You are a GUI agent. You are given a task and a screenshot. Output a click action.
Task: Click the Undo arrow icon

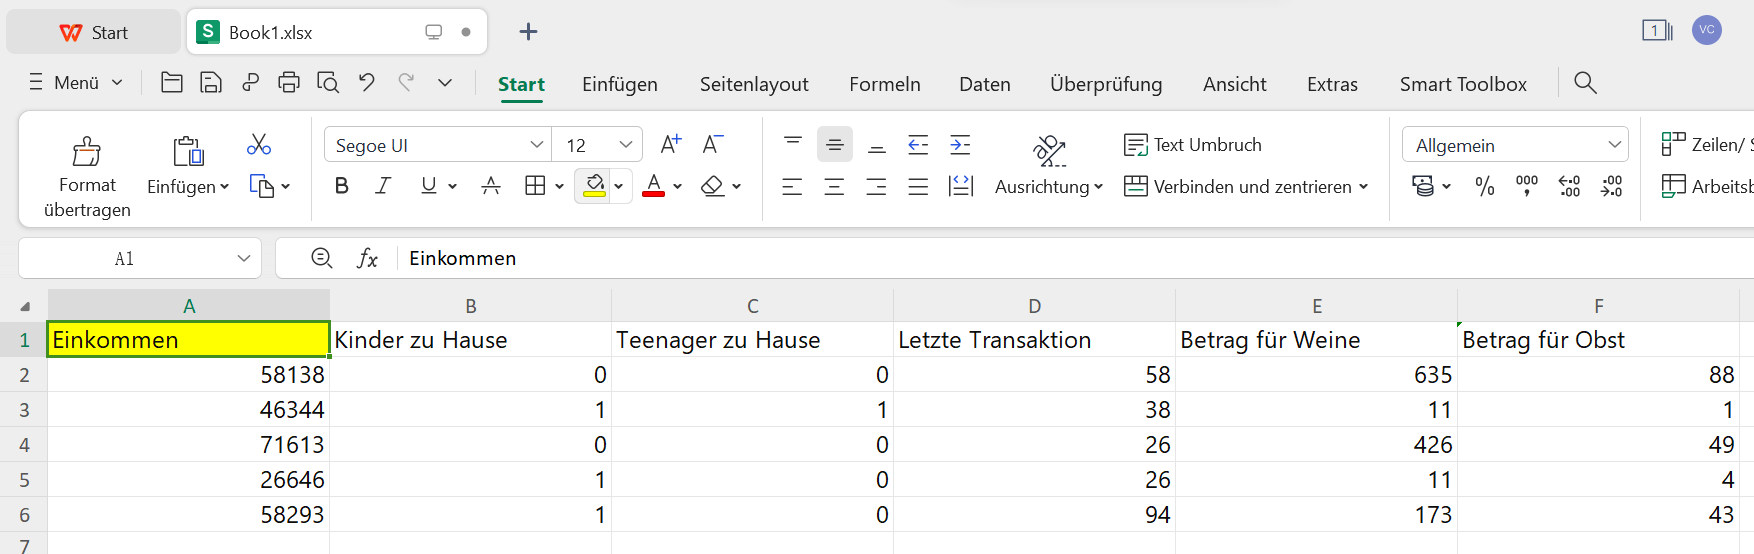click(367, 83)
